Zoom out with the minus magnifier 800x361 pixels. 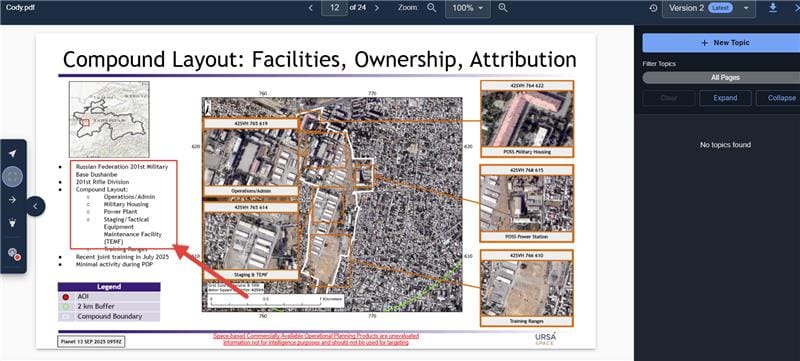click(432, 8)
